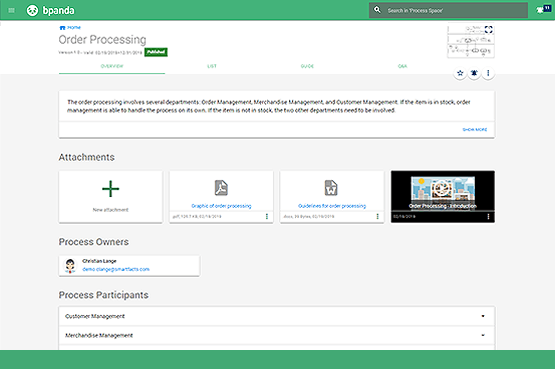This screenshot has height=369, width=555.
Task: Play Order Processing Introduction video thumbnail
Action: coord(443,197)
